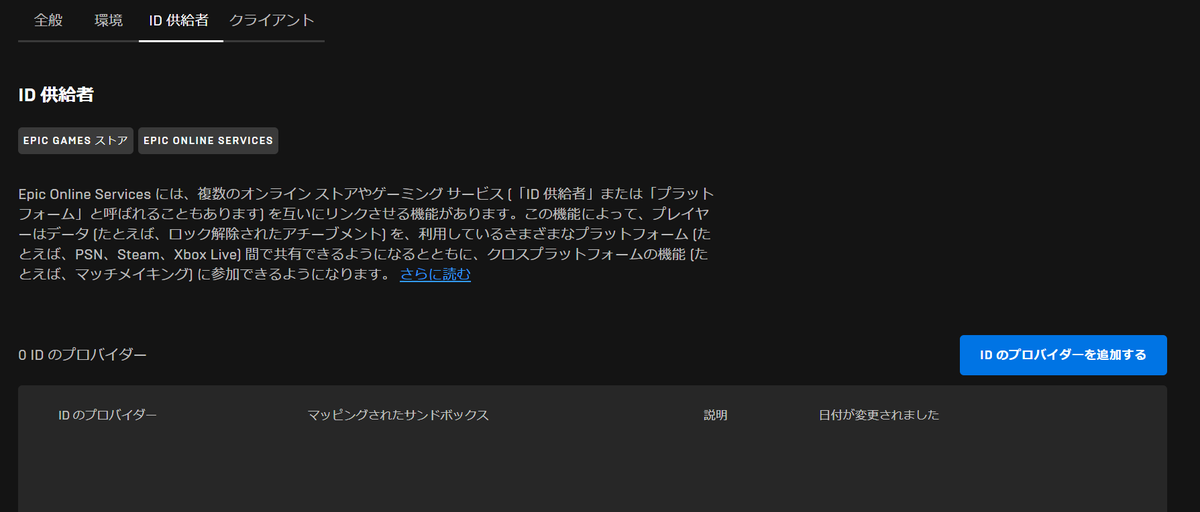Click ID のプロバイダーを追加する button
Screen dimensions: 1200x512
coord(1063,355)
